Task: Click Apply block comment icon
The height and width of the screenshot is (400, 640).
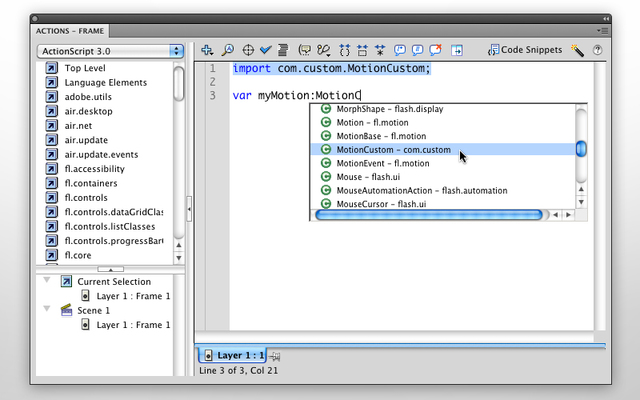Action: [400, 50]
